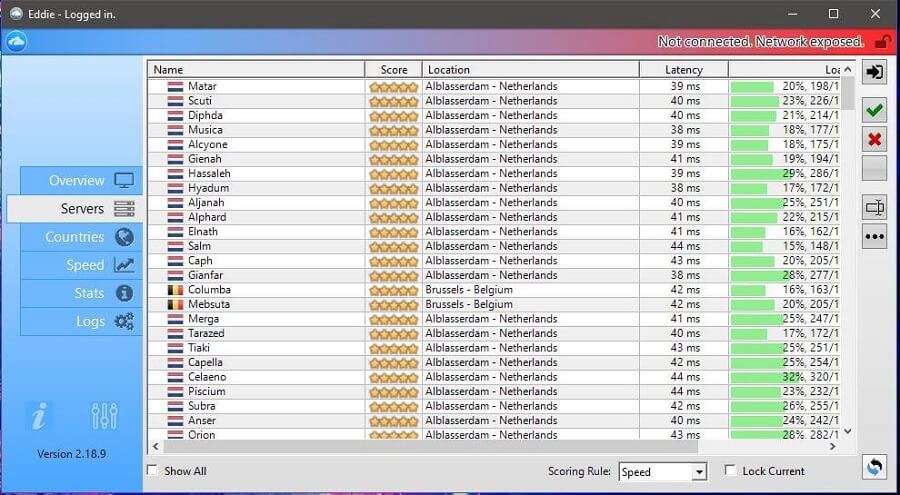Image resolution: width=900 pixels, height=495 pixels.
Task: Open the Scoring Rule dropdown
Action: point(662,472)
